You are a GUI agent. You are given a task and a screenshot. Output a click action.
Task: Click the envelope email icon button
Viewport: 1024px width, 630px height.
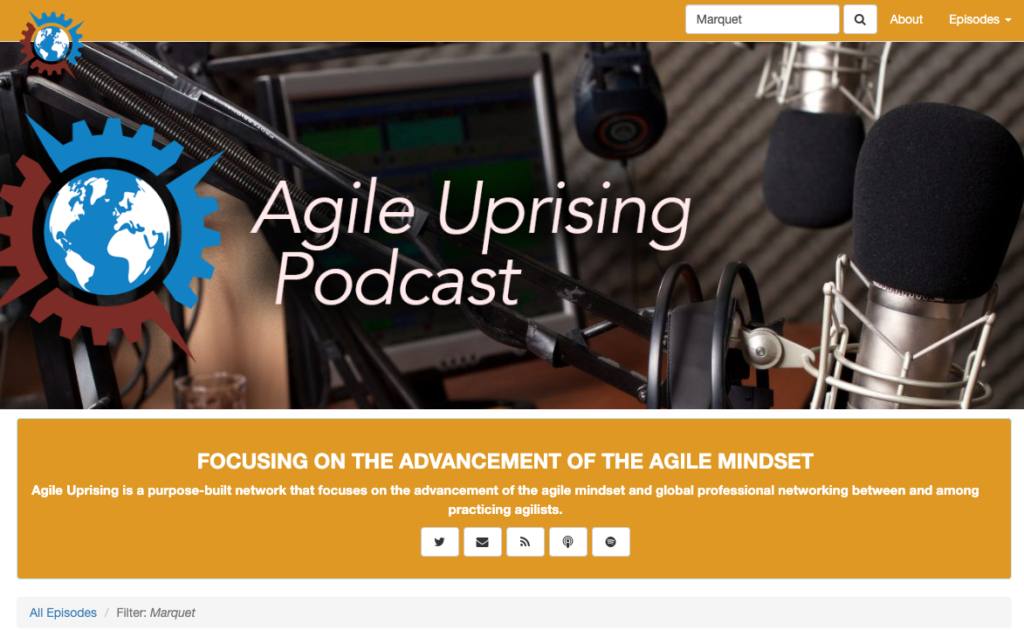(483, 542)
